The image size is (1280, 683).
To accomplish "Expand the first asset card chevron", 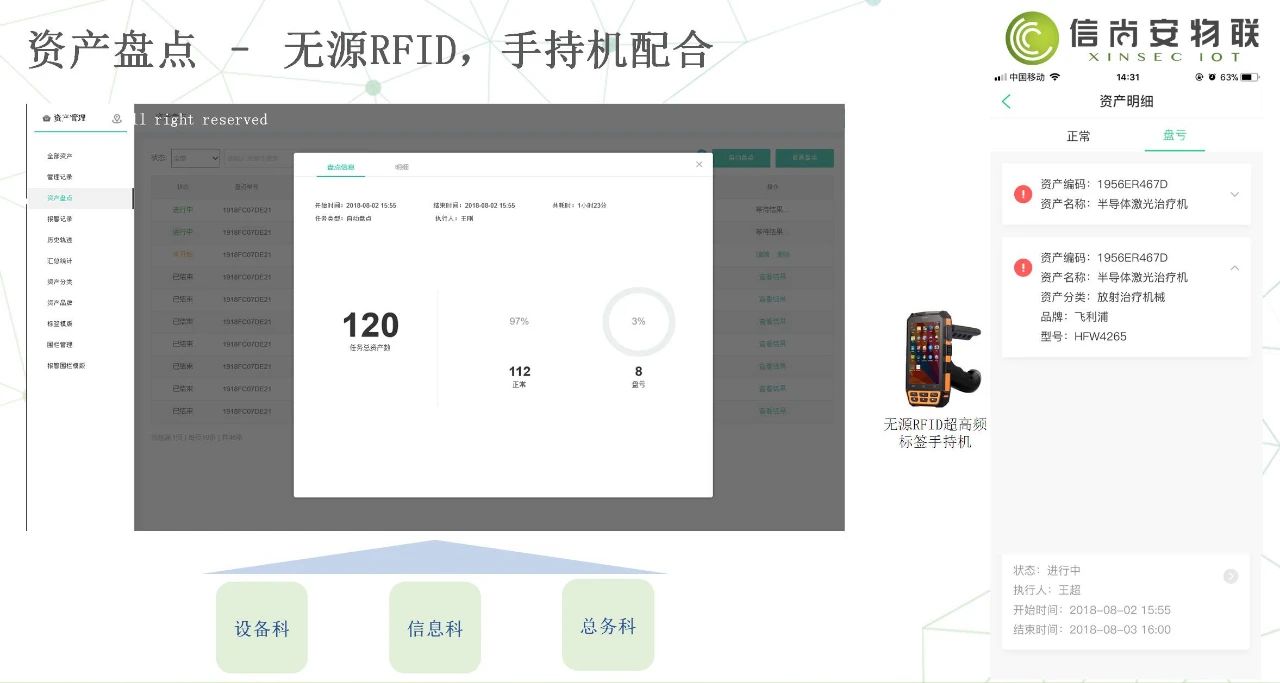I will click(1234, 194).
